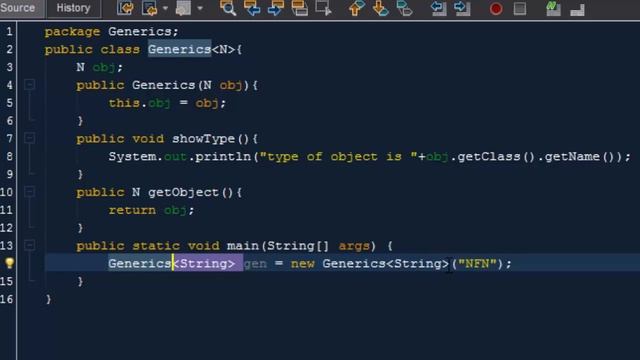Screen dimensions: 640x360
Task: Click the highlighted class name Generics on line 2
Action: (x=180, y=49)
